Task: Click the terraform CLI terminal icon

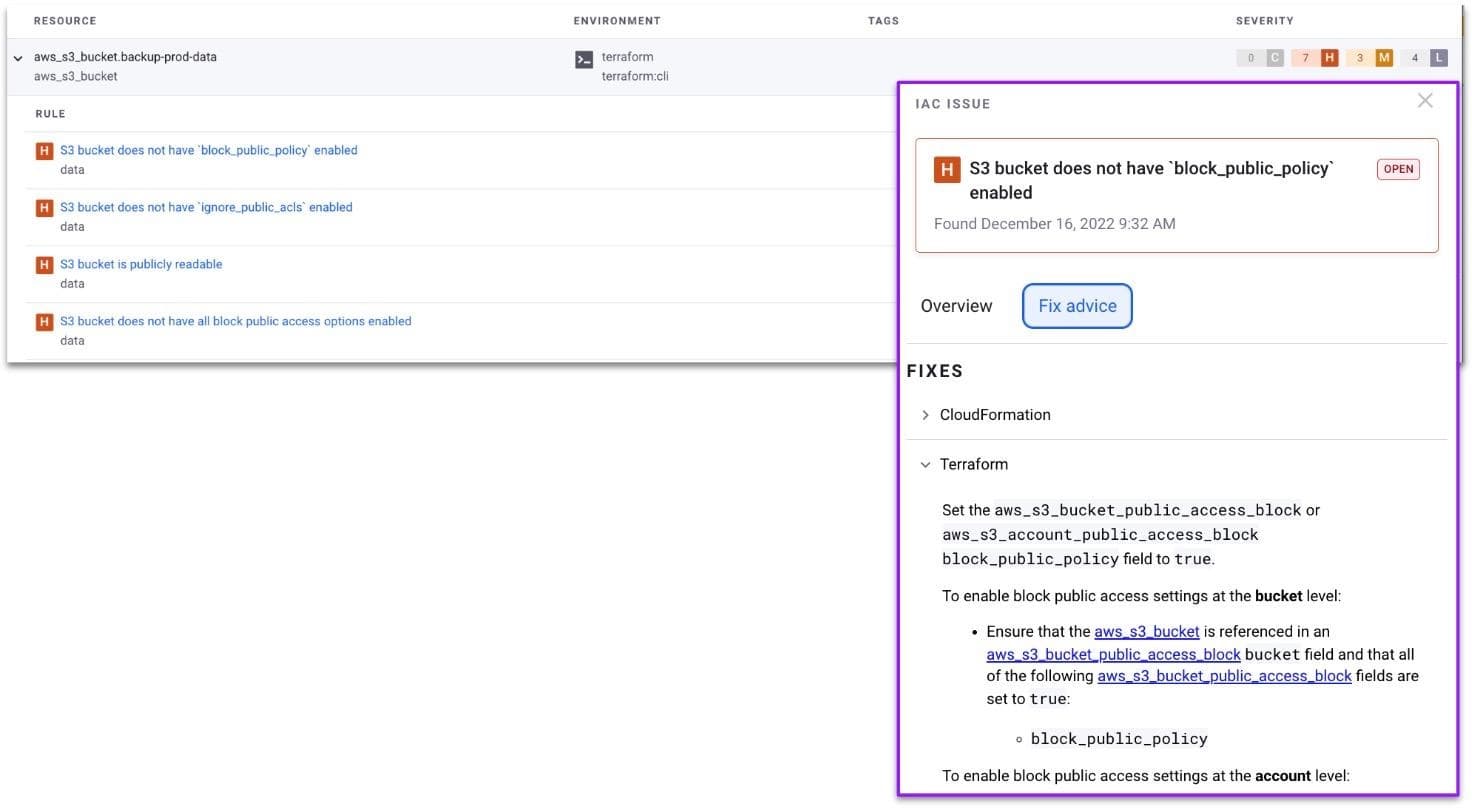Action: 584,60
